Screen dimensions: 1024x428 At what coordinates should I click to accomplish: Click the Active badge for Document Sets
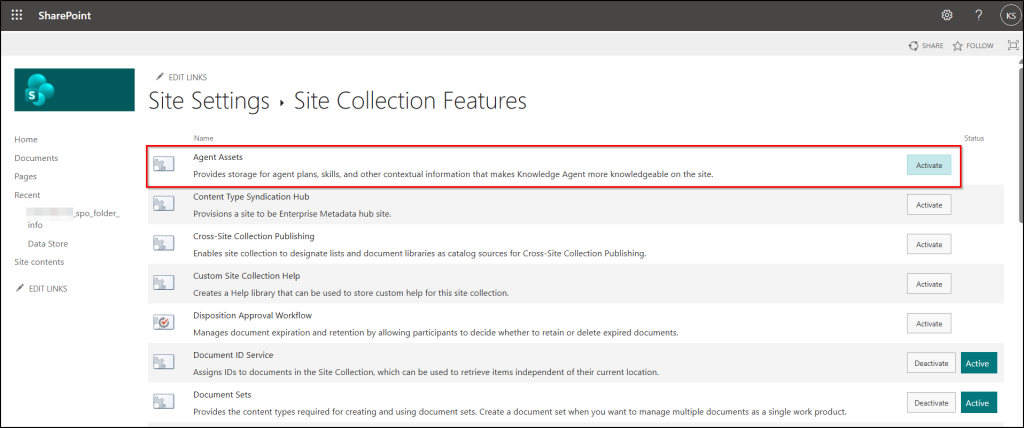pos(979,403)
